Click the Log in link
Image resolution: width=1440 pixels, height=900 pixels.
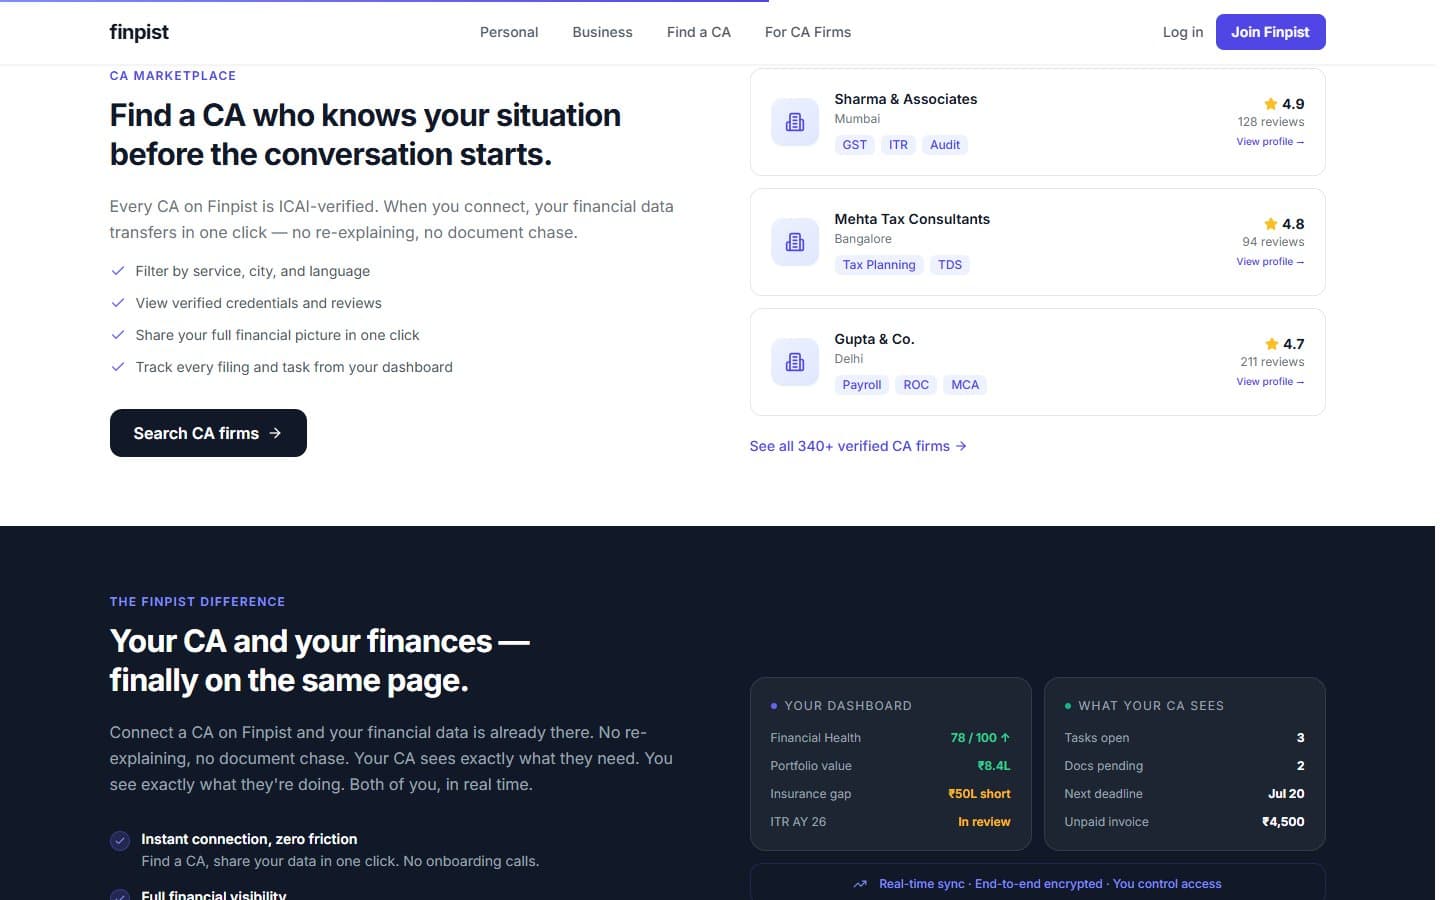coord(1183,32)
